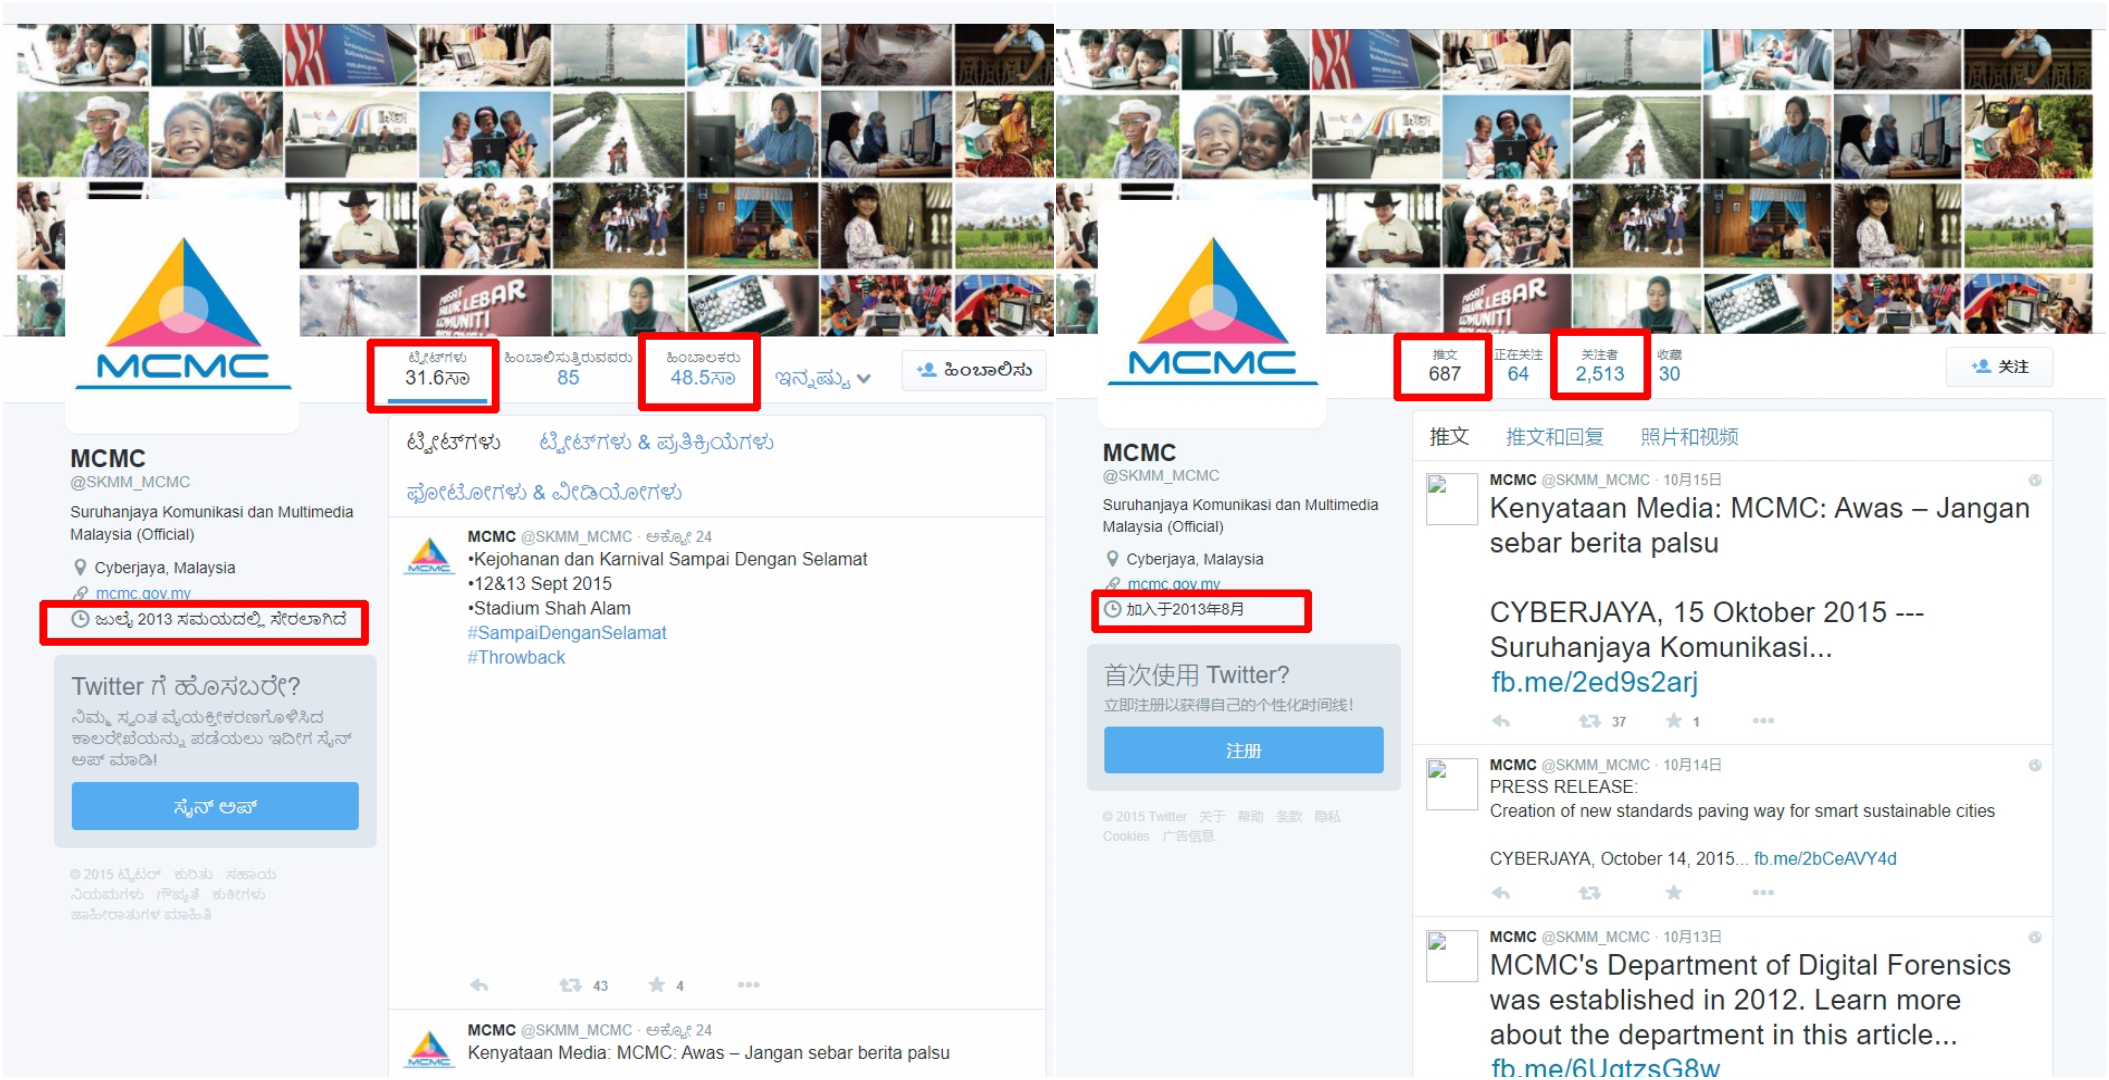Click the 10月15日 tweet timestamp
The height and width of the screenshot is (1080, 2109).
click(1692, 480)
